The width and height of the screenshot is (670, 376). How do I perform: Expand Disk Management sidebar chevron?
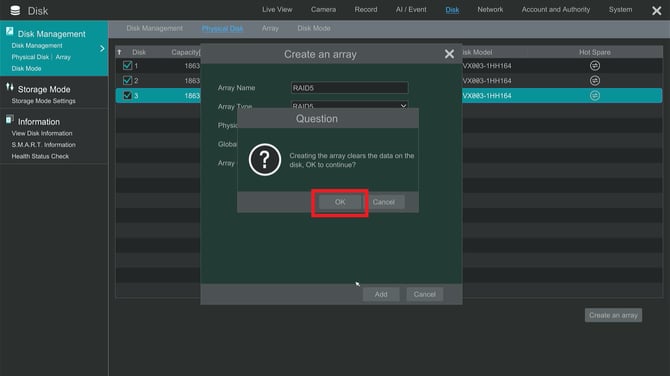[x=102, y=49]
